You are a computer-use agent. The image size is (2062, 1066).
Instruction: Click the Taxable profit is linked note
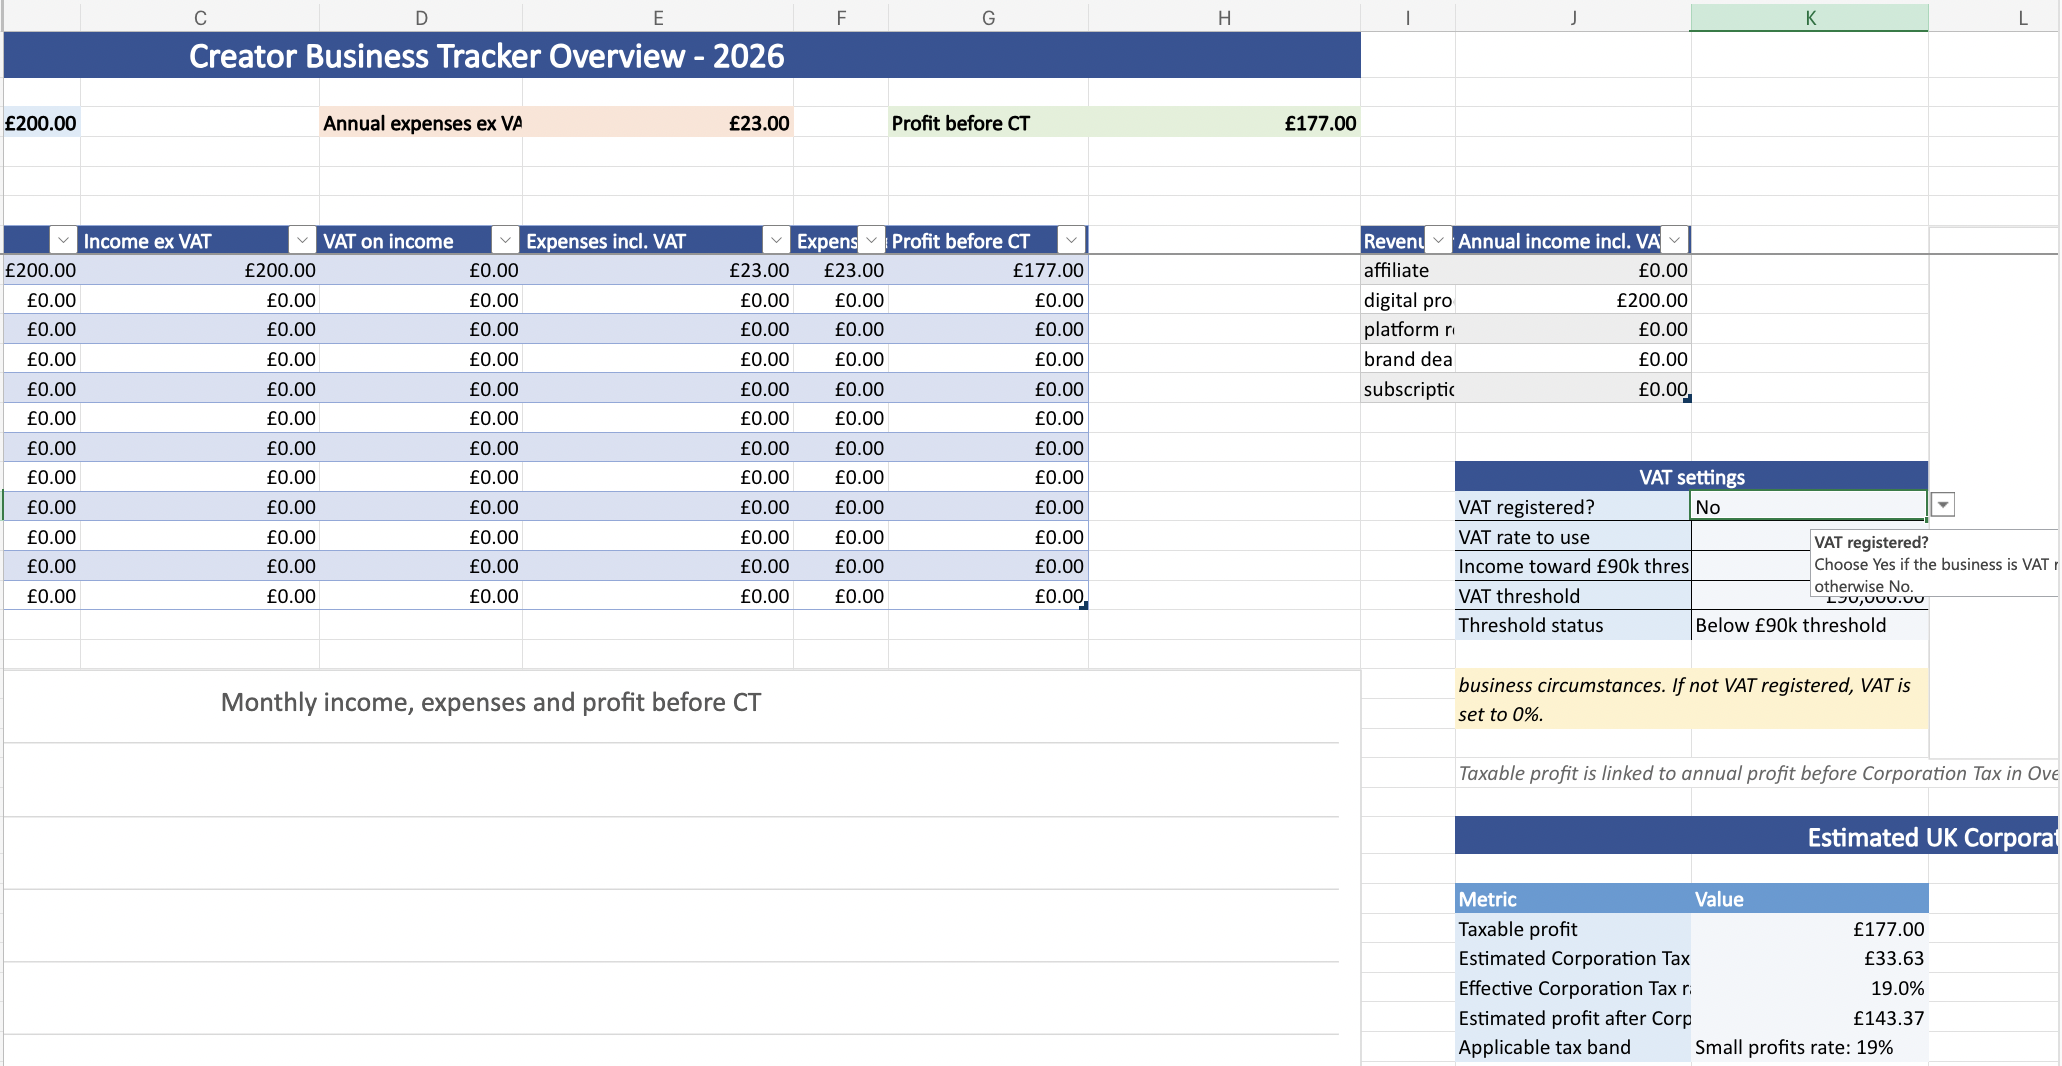1757,773
